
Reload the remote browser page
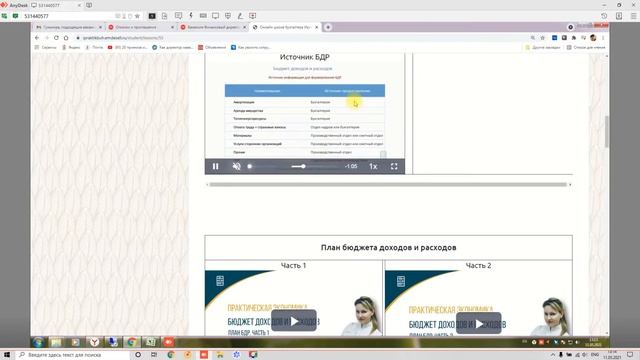[x=56, y=38]
